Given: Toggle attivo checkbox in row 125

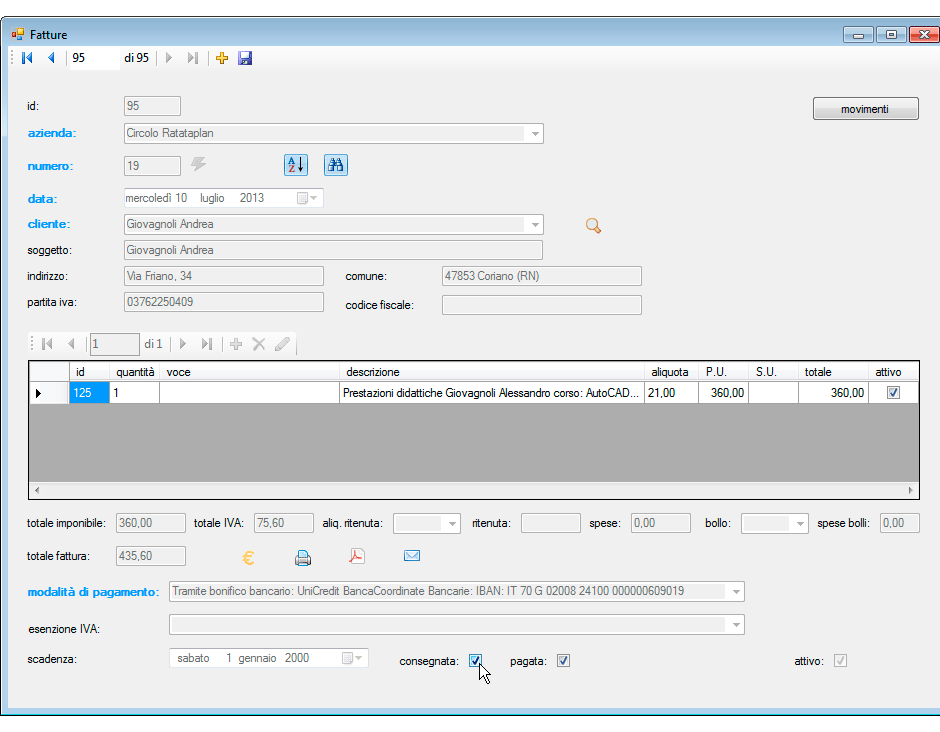Looking at the screenshot, I should click(893, 393).
